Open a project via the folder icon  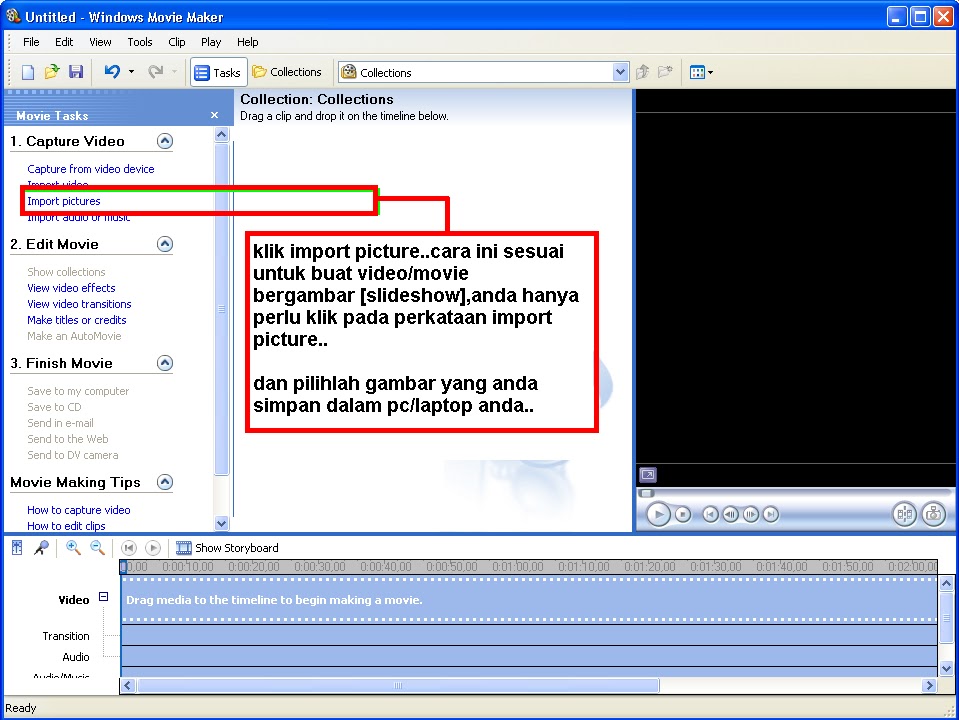(x=52, y=72)
